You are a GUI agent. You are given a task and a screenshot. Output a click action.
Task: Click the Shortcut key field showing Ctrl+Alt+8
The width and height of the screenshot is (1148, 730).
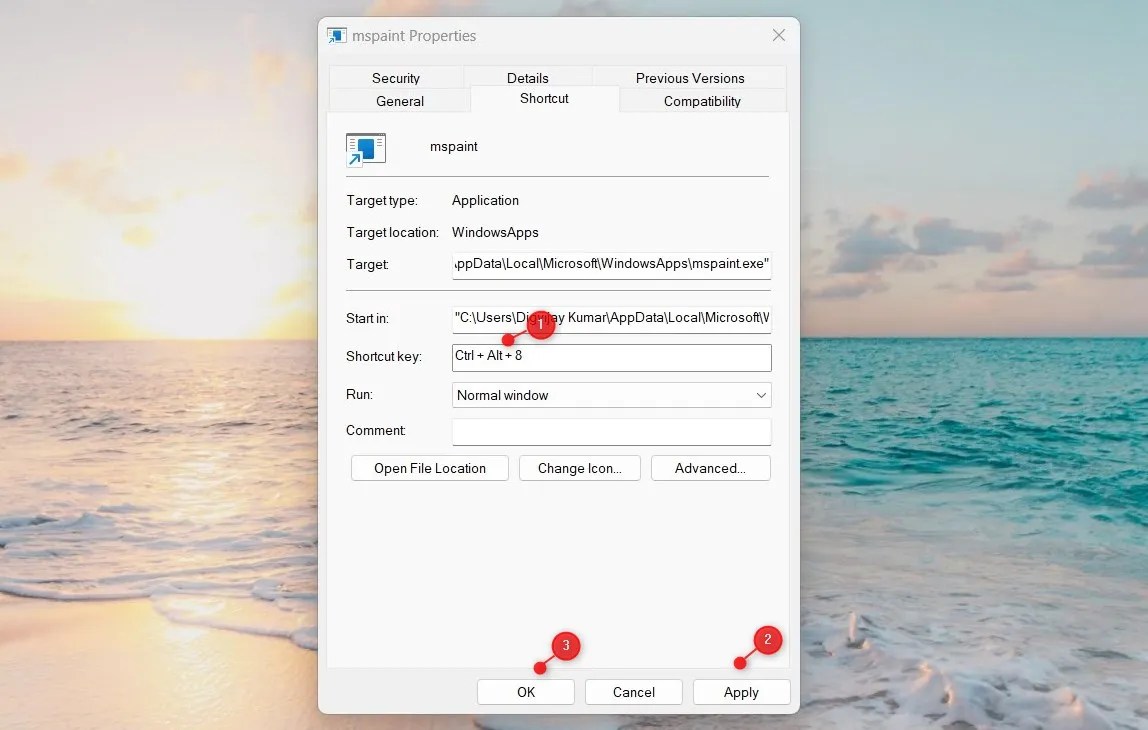tap(611, 357)
